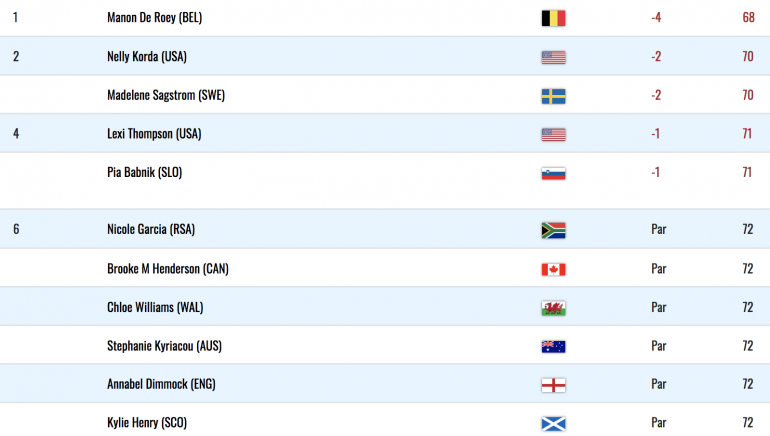Click the Canada flag icon
The height and width of the screenshot is (436, 770).
(x=553, y=269)
